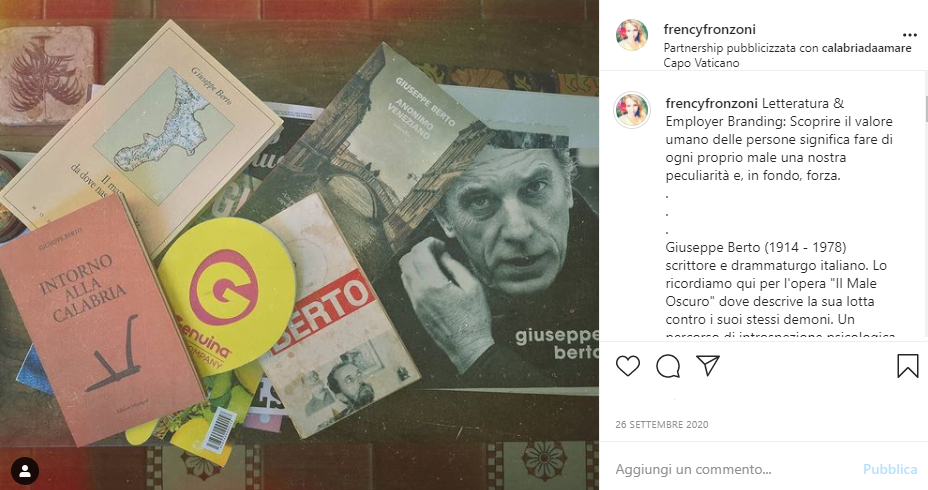Like the post with heart icon

pos(627,366)
